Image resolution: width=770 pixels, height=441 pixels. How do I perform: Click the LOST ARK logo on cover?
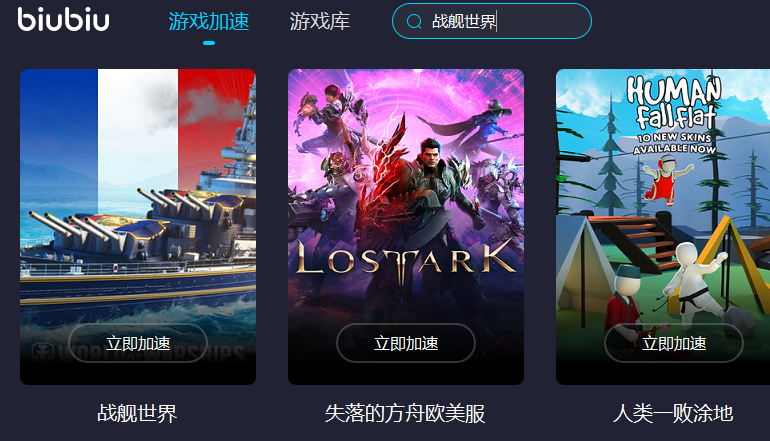pos(406,259)
